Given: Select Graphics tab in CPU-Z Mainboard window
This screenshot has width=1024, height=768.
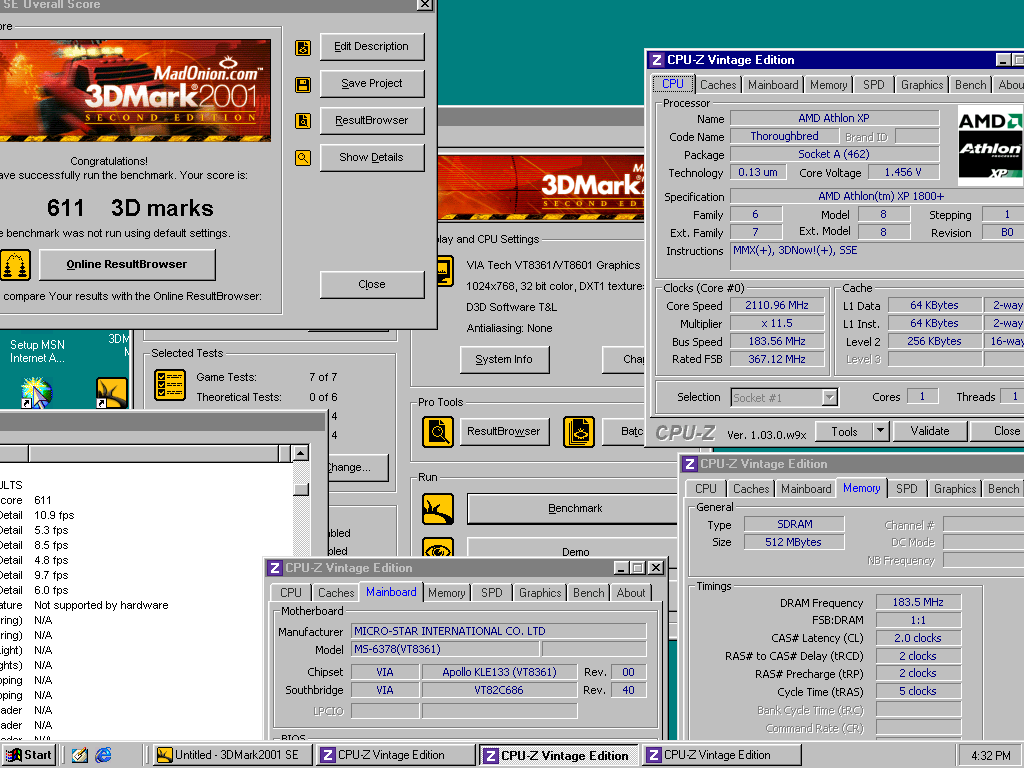Looking at the screenshot, I should [540, 593].
